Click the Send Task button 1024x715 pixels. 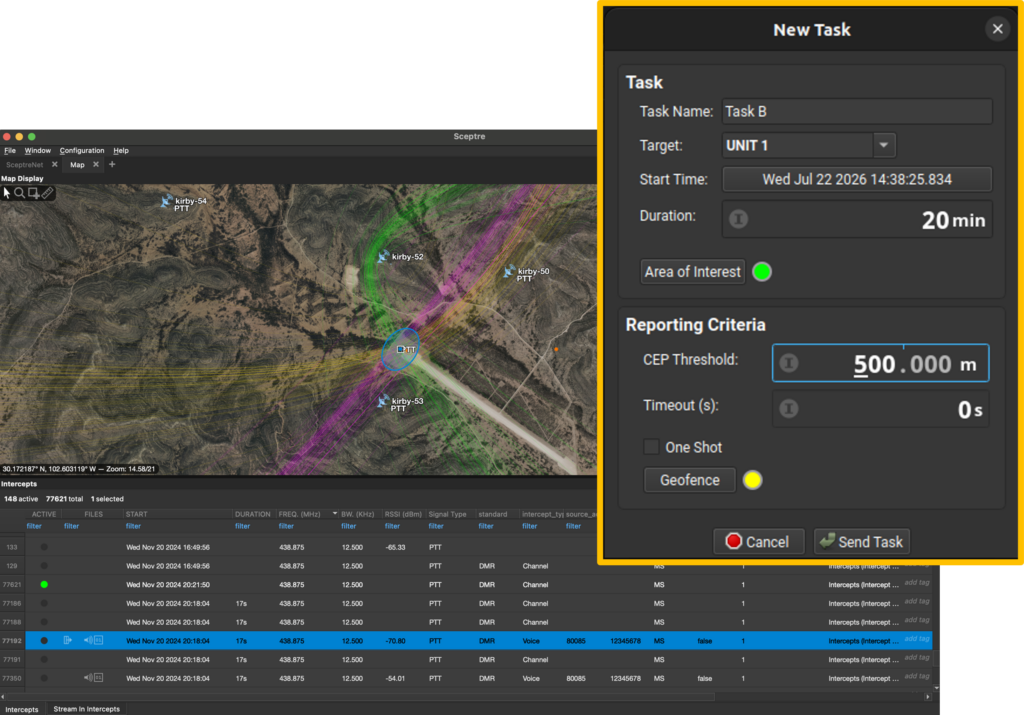[x=861, y=541]
